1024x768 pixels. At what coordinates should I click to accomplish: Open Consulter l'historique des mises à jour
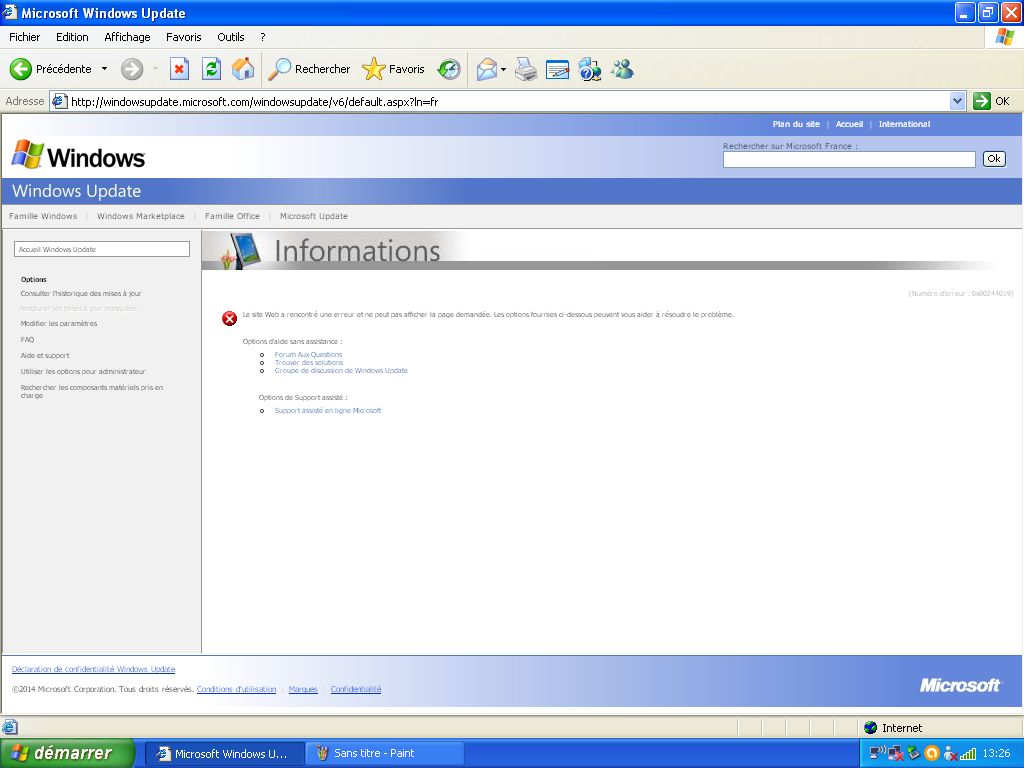tap(81, 293)
